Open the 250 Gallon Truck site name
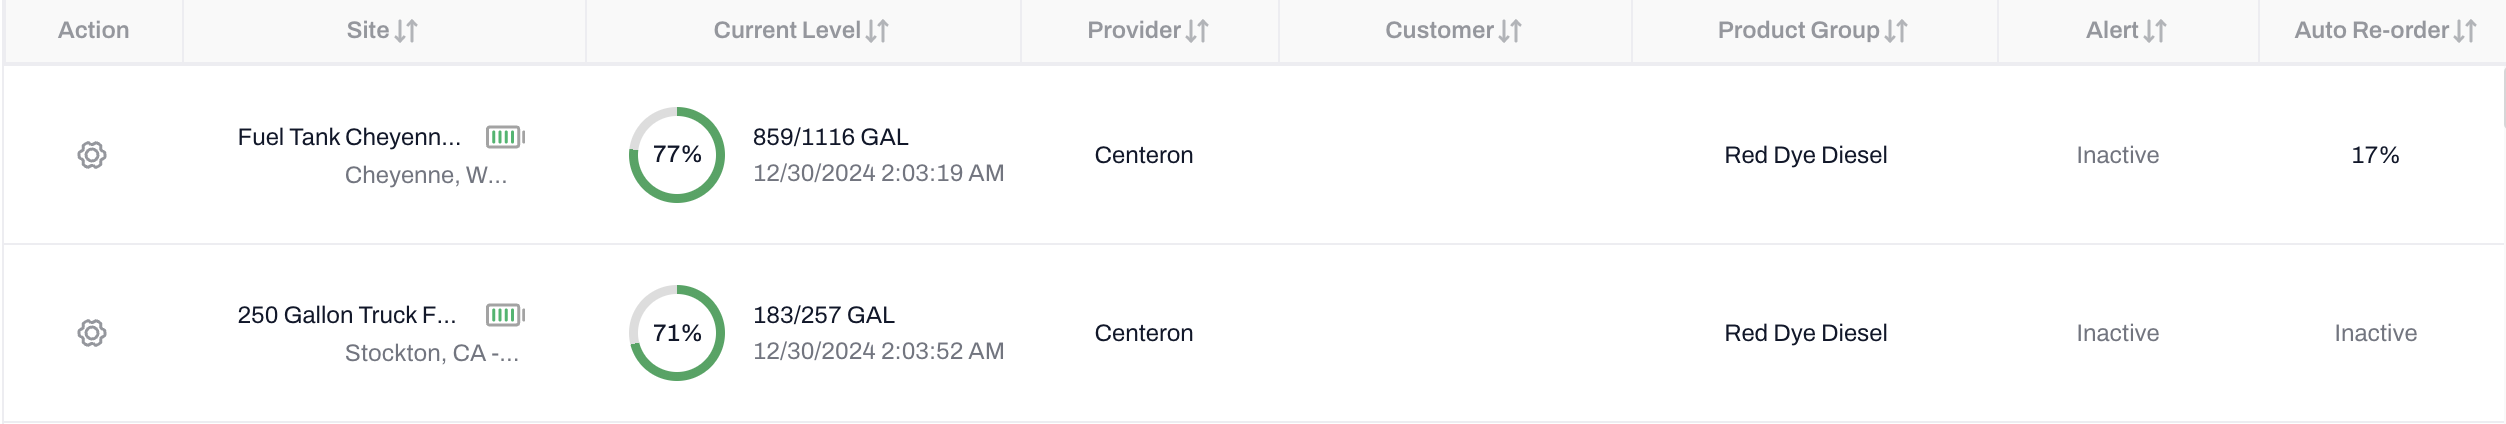The height and width of the screenshot is (424, 2506). click(x=346, y=315)
